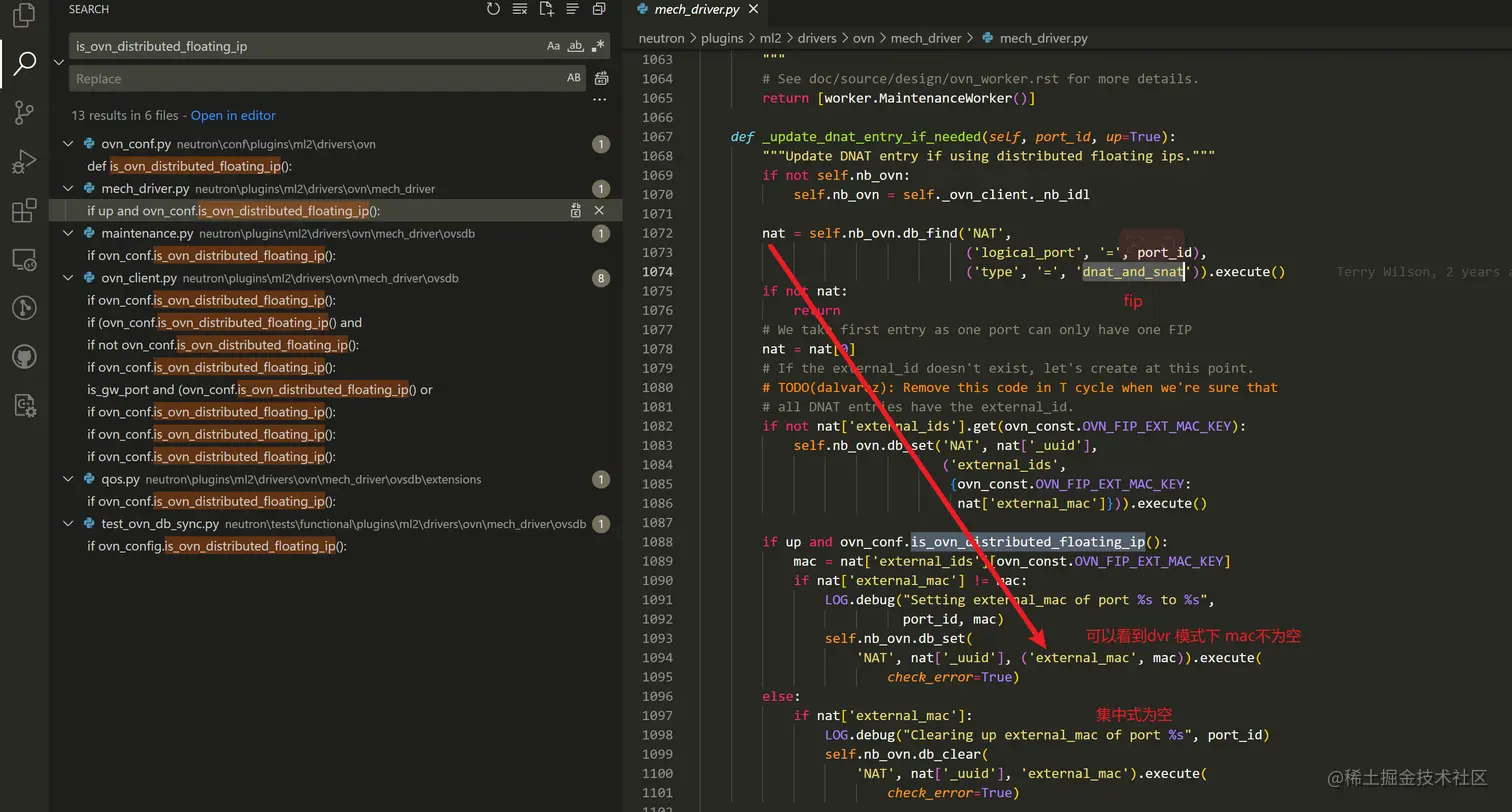Image resolution: width=1512 pixels, height=812 pixels.
Task: Open the Remote Explorer view
Action: [24, 260]
